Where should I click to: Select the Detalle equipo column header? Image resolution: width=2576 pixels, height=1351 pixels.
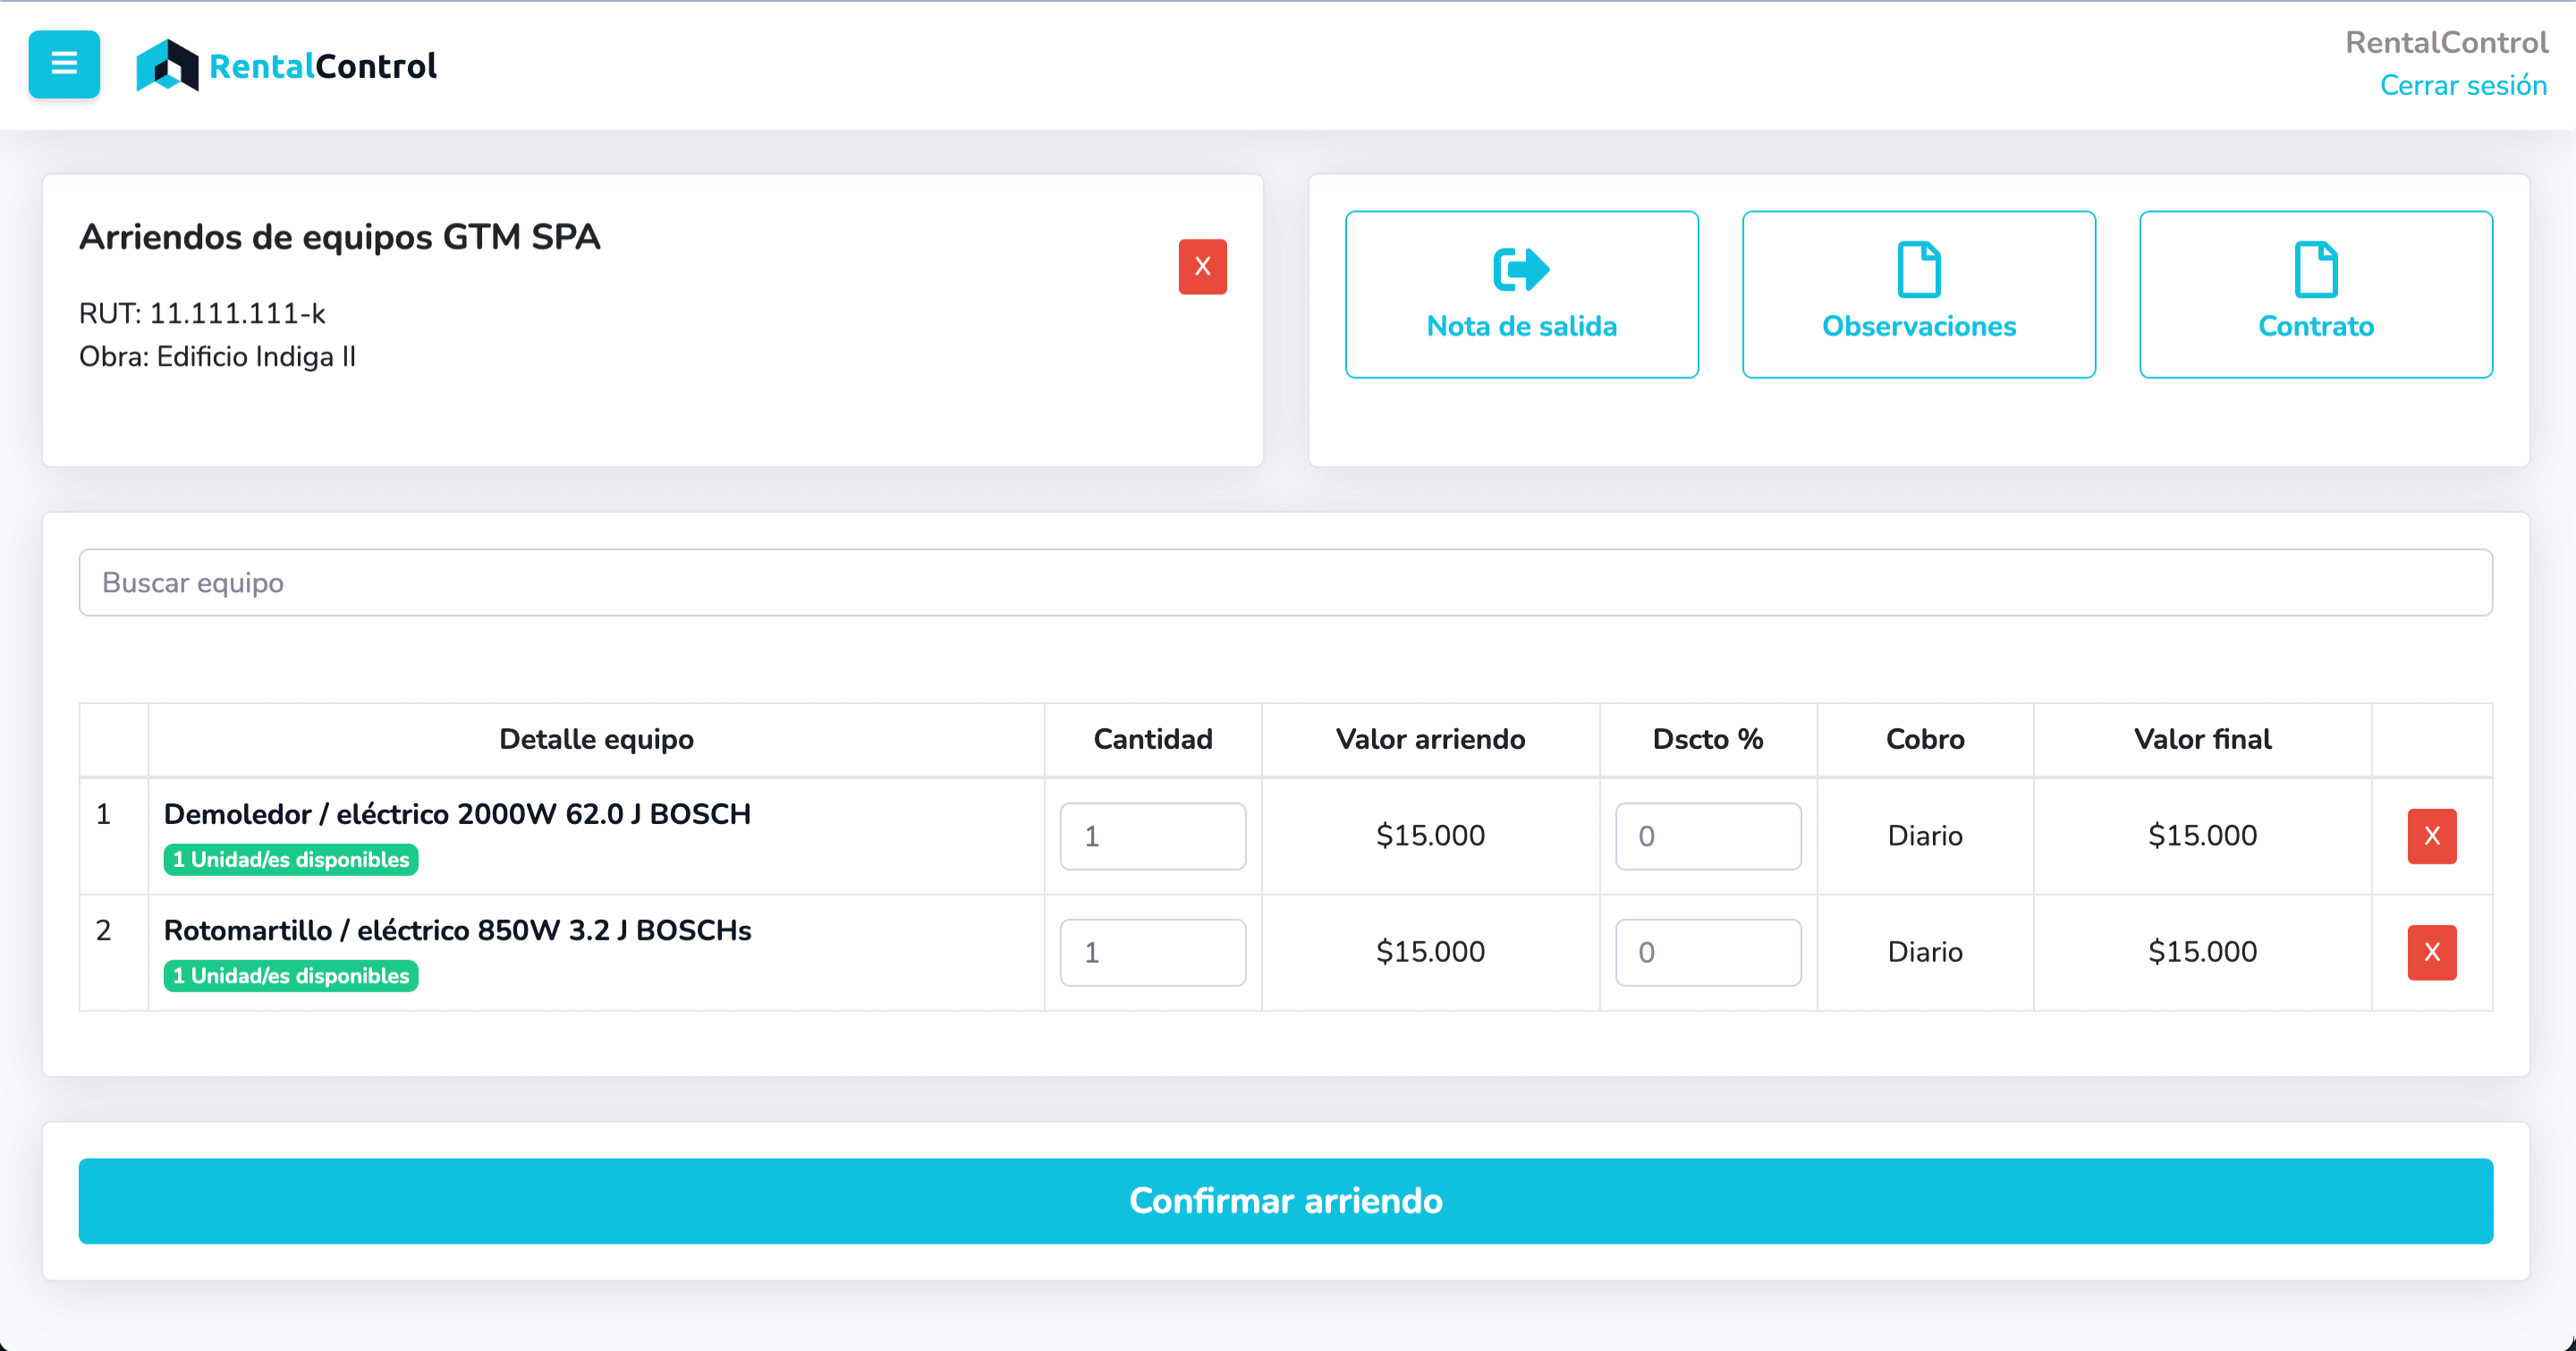click(596, 739)
